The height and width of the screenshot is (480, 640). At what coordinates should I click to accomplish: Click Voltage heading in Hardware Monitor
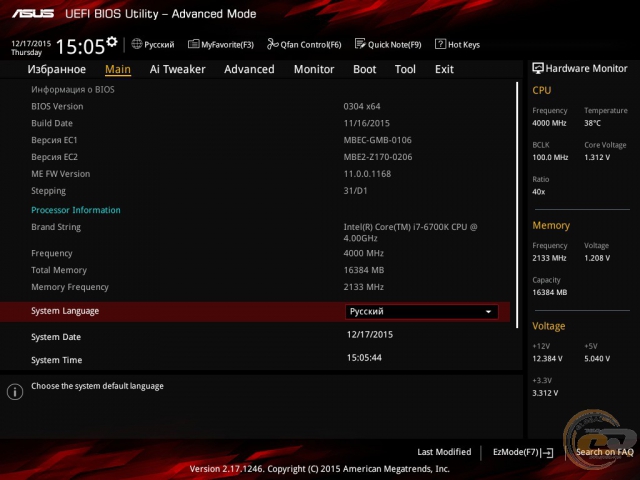click(549, 326)
